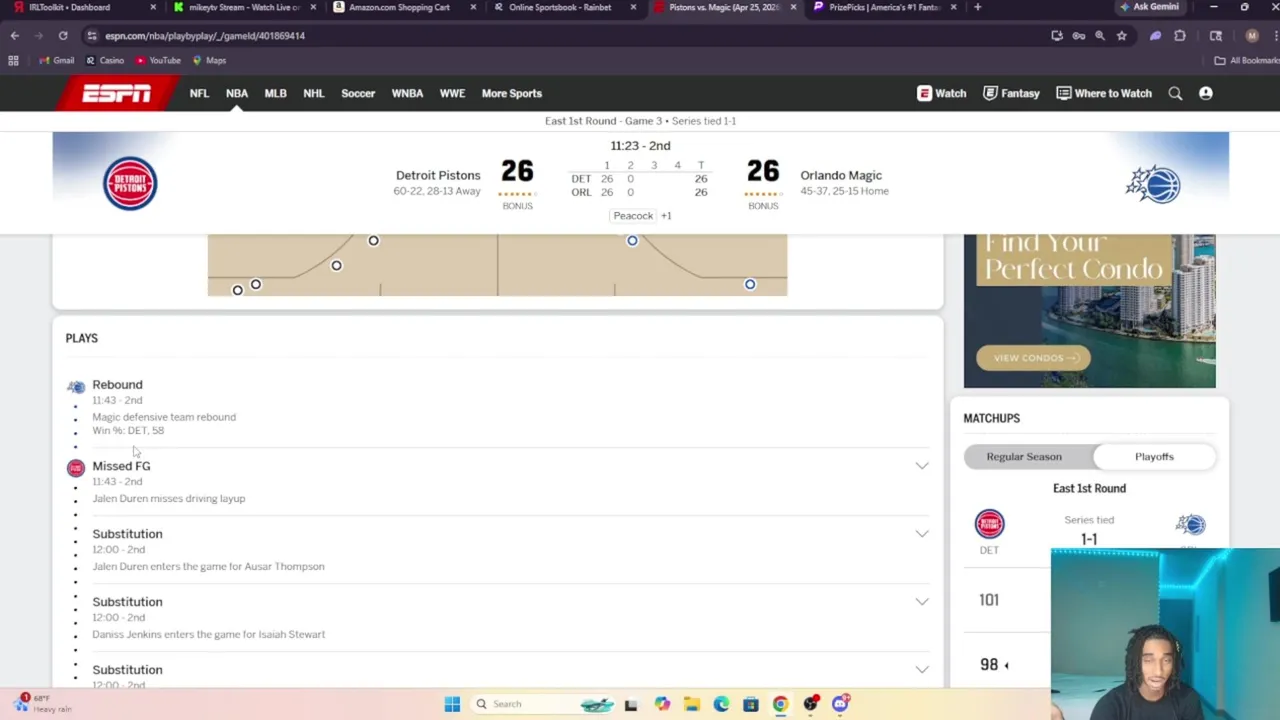Click Ask Gemini button
The width and height of the screenshot is (1280, 720).
click(1150, 7)
